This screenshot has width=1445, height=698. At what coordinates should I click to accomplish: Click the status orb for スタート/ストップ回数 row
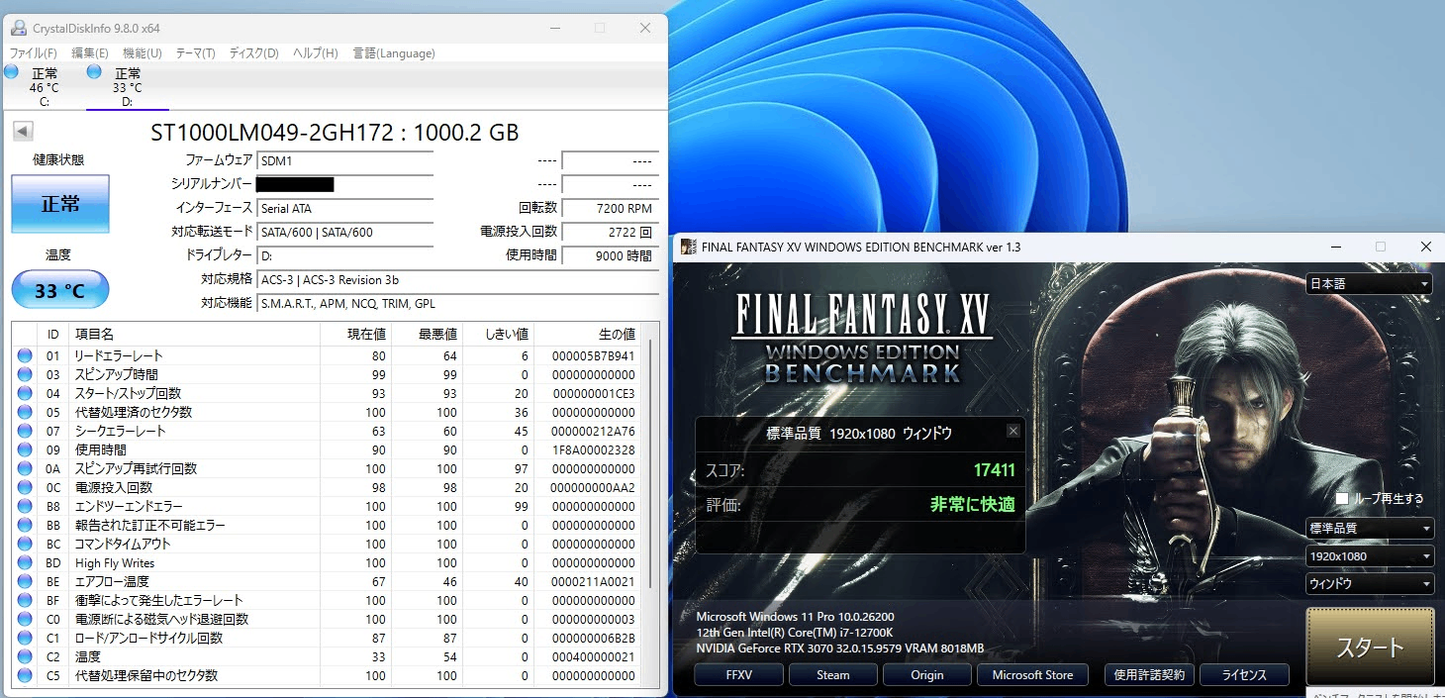(x=24, y=393)
